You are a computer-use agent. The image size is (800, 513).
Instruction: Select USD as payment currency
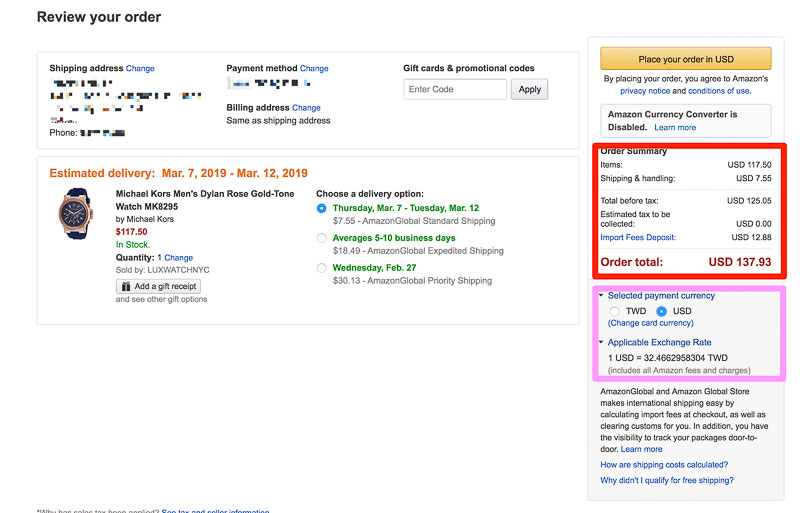tap(661, 311)
